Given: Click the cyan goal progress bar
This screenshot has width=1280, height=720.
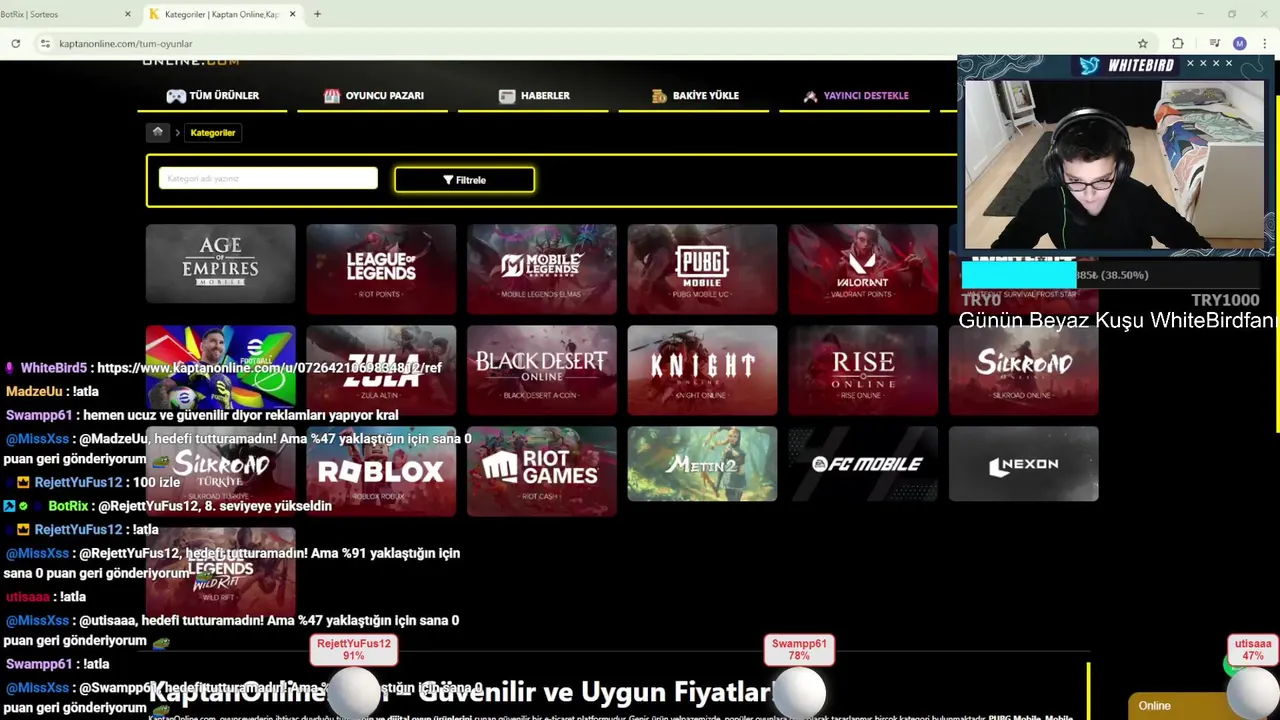Looking at the screenshot, I should pyautogui.click(x=1018, y=275).
